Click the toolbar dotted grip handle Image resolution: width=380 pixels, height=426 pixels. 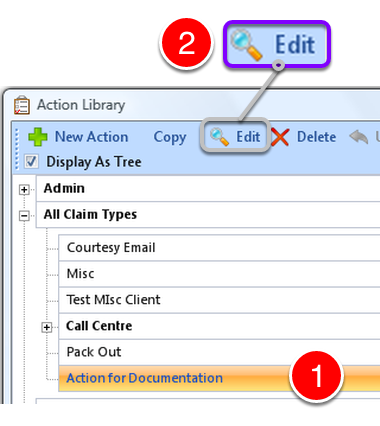point(17,149)
